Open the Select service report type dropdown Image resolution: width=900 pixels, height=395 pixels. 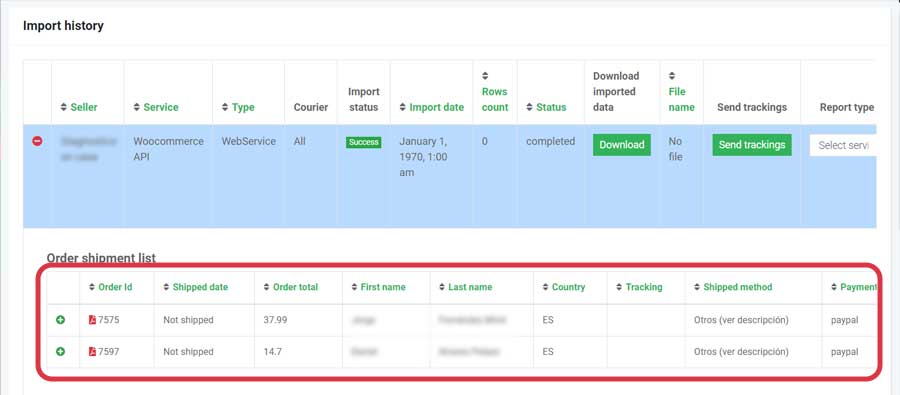(843, 145)
